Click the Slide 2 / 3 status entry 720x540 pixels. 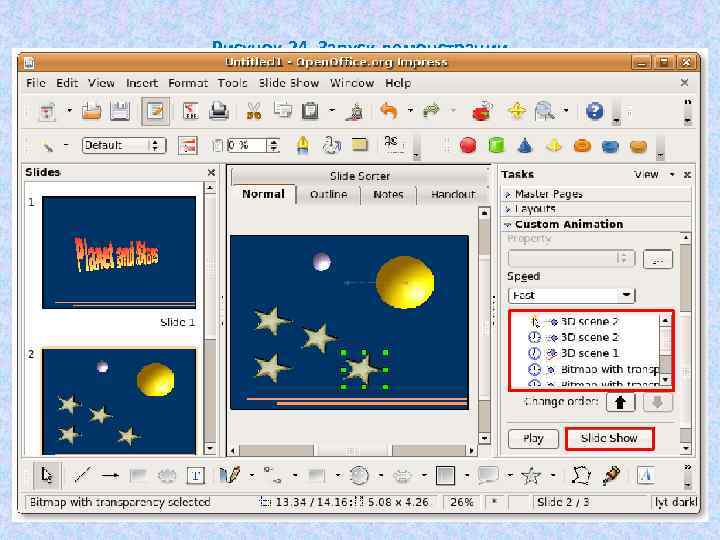pos(563,502)
